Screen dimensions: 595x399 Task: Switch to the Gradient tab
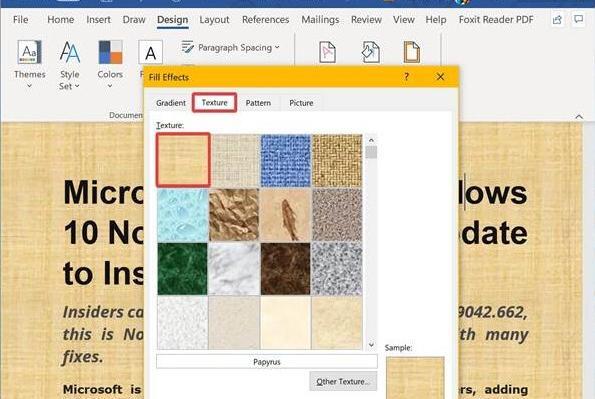pos(171,103)
